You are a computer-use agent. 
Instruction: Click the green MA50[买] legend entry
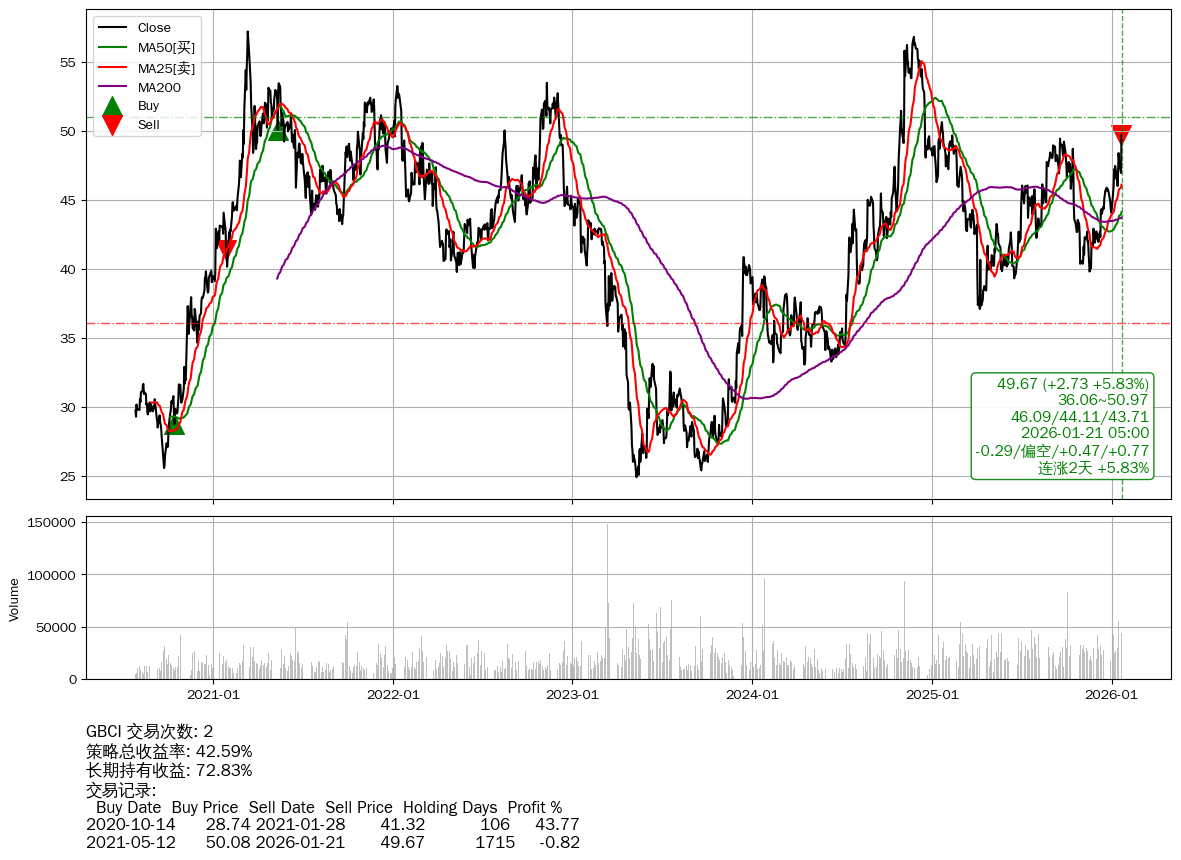pos(166,47)
